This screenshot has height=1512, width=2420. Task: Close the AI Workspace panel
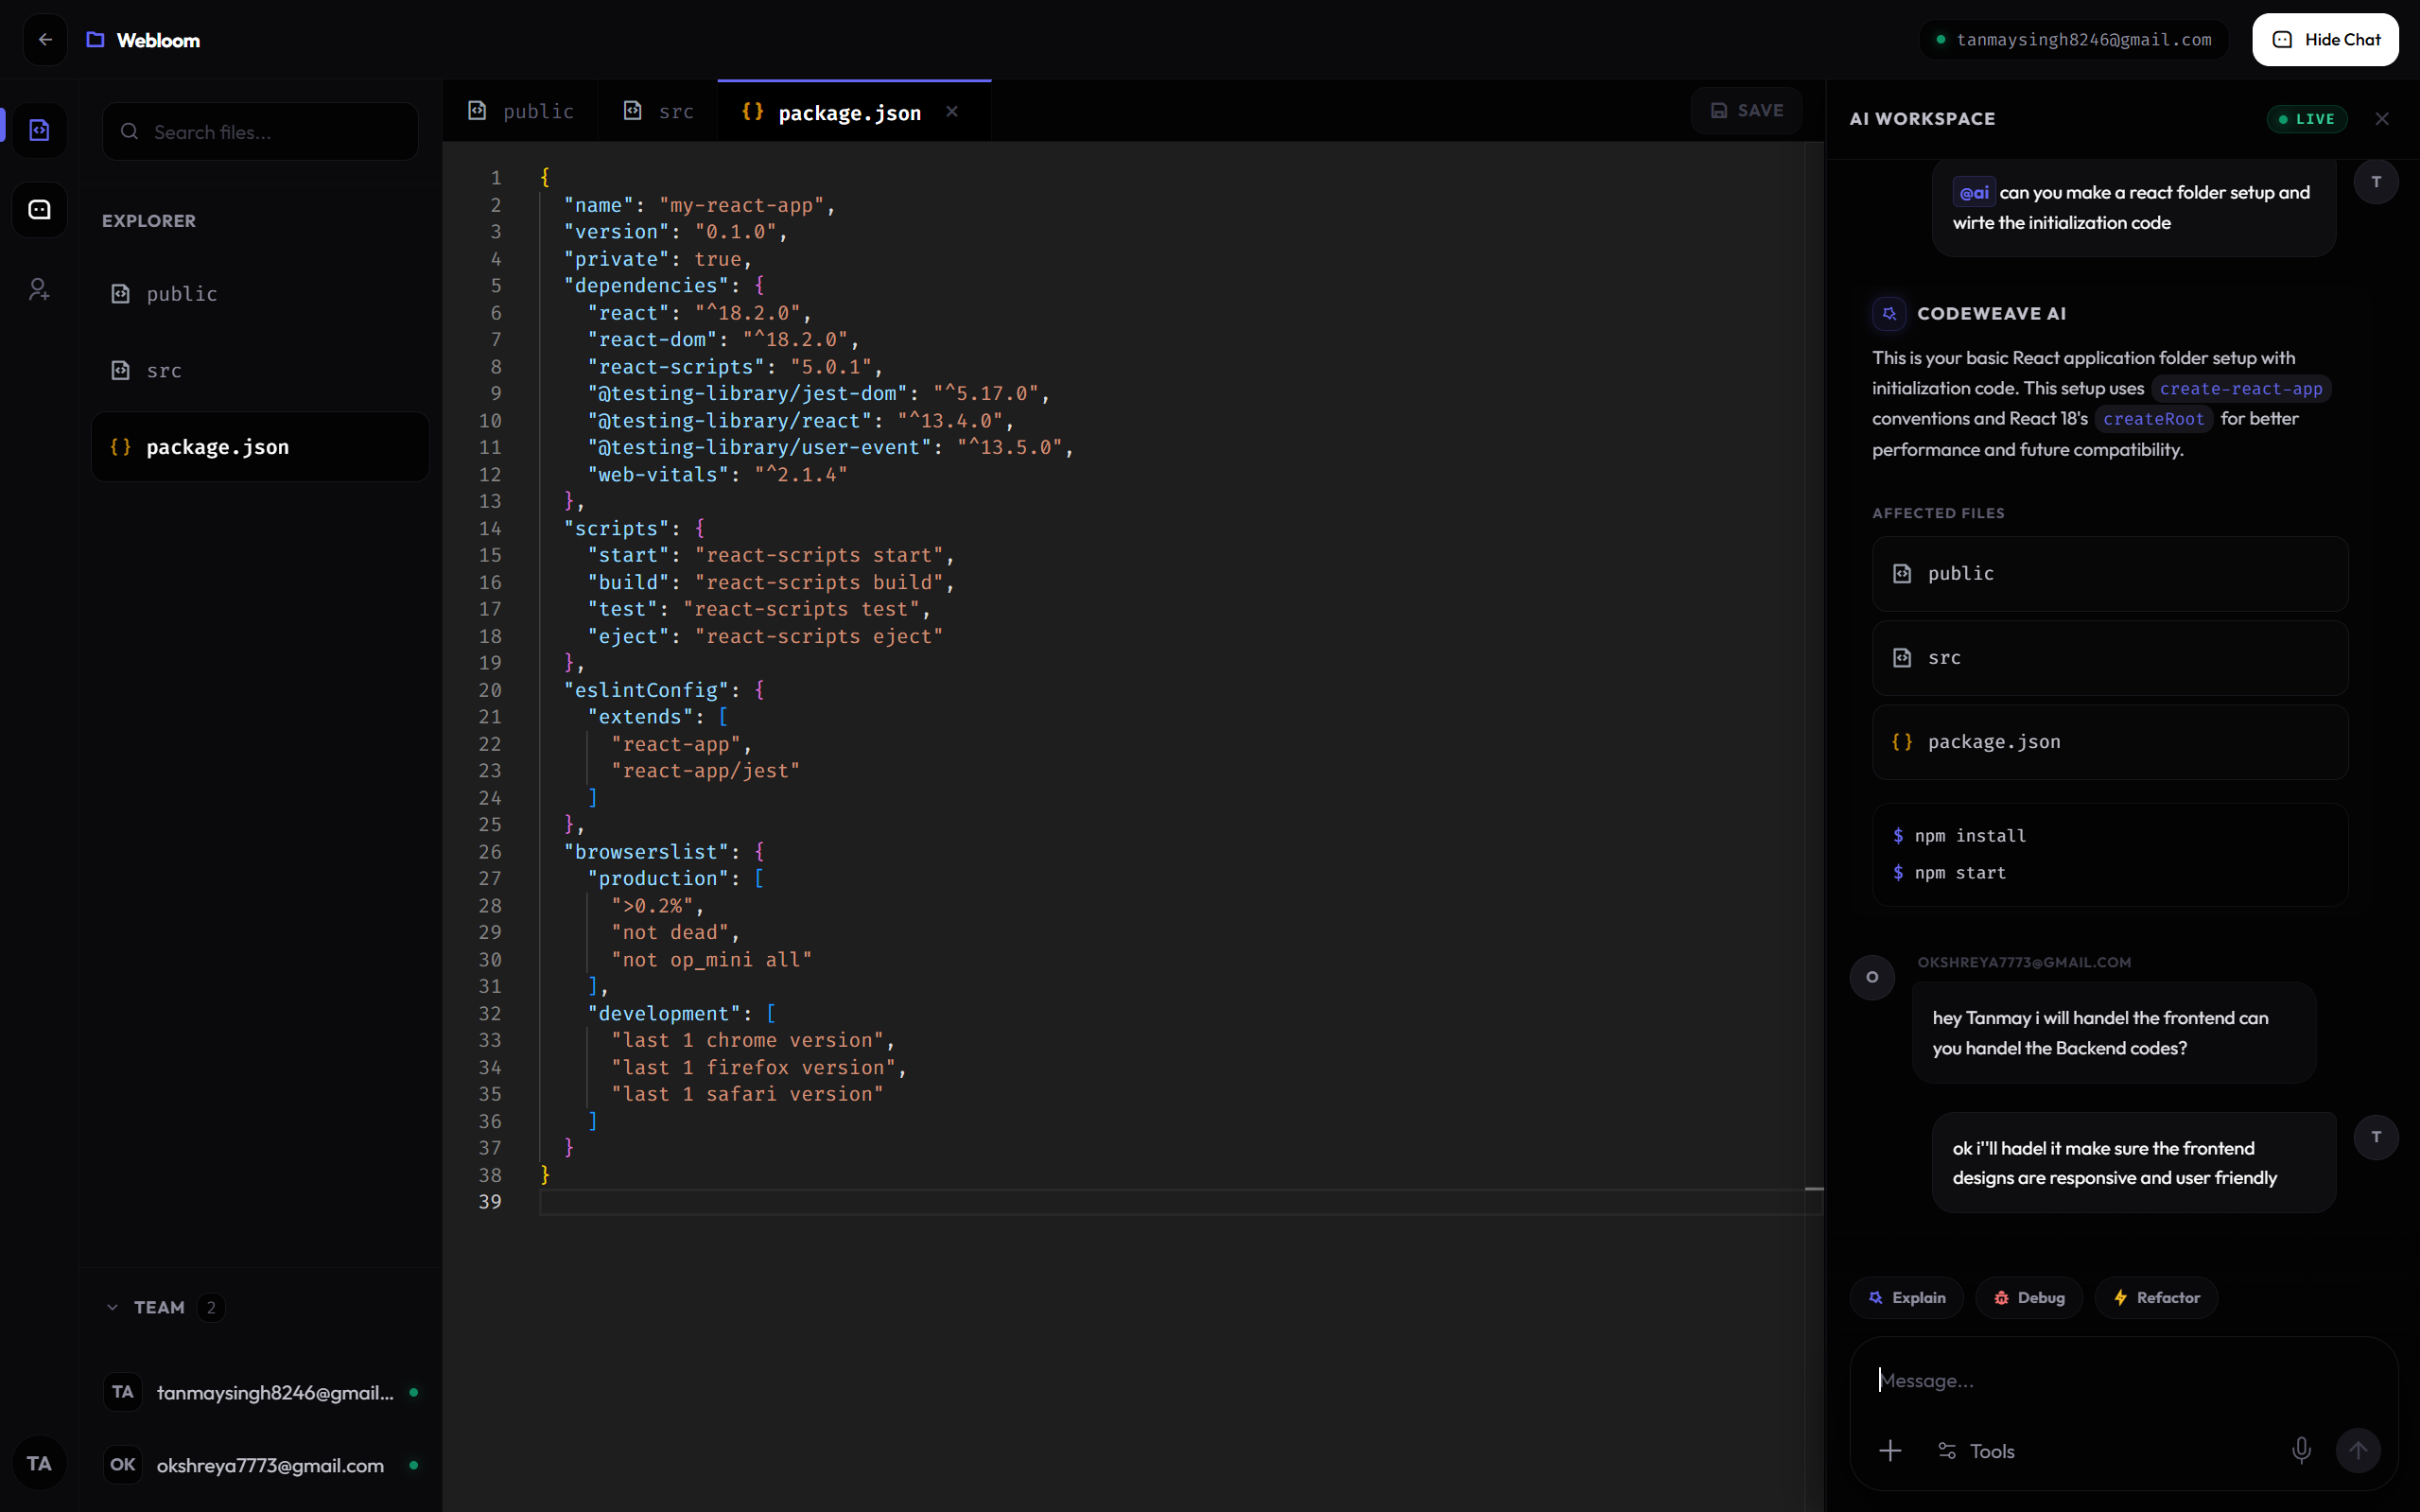pos(2382,119)
